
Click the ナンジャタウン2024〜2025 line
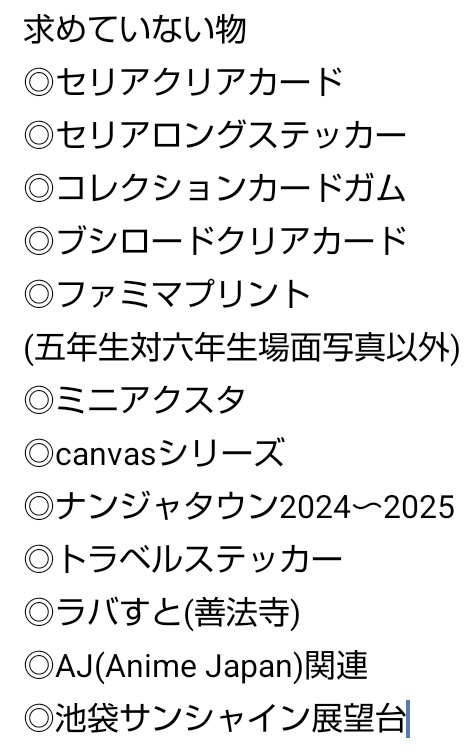tap(239, 507)
